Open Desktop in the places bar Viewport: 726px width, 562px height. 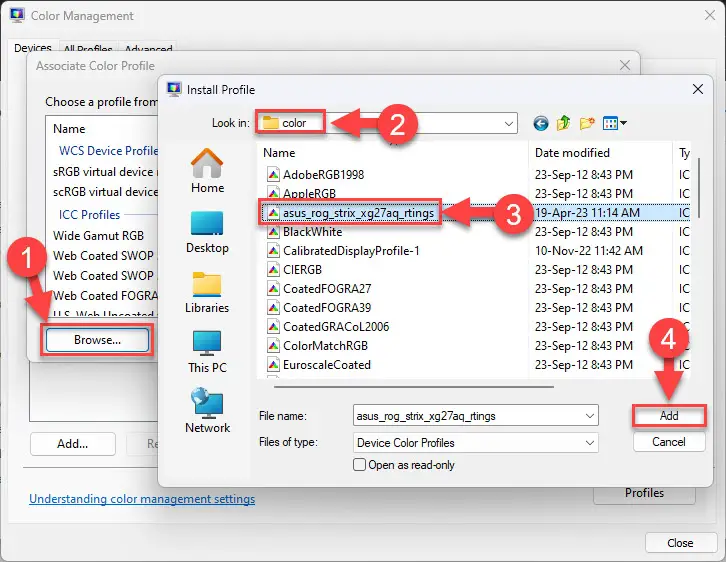[x=207, y=232]
